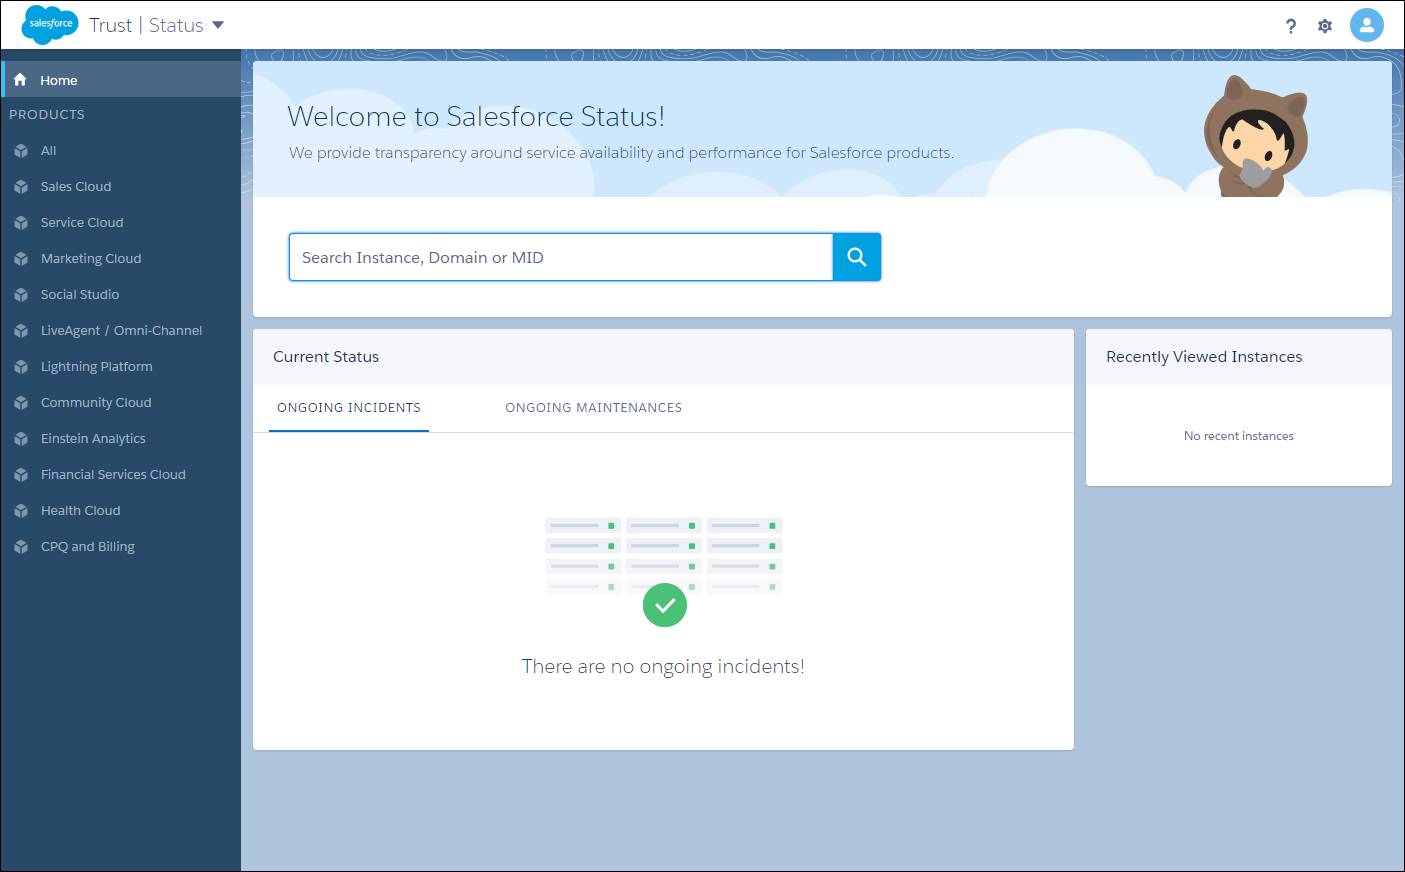Open the help question mark icon

click(1291, 26)
